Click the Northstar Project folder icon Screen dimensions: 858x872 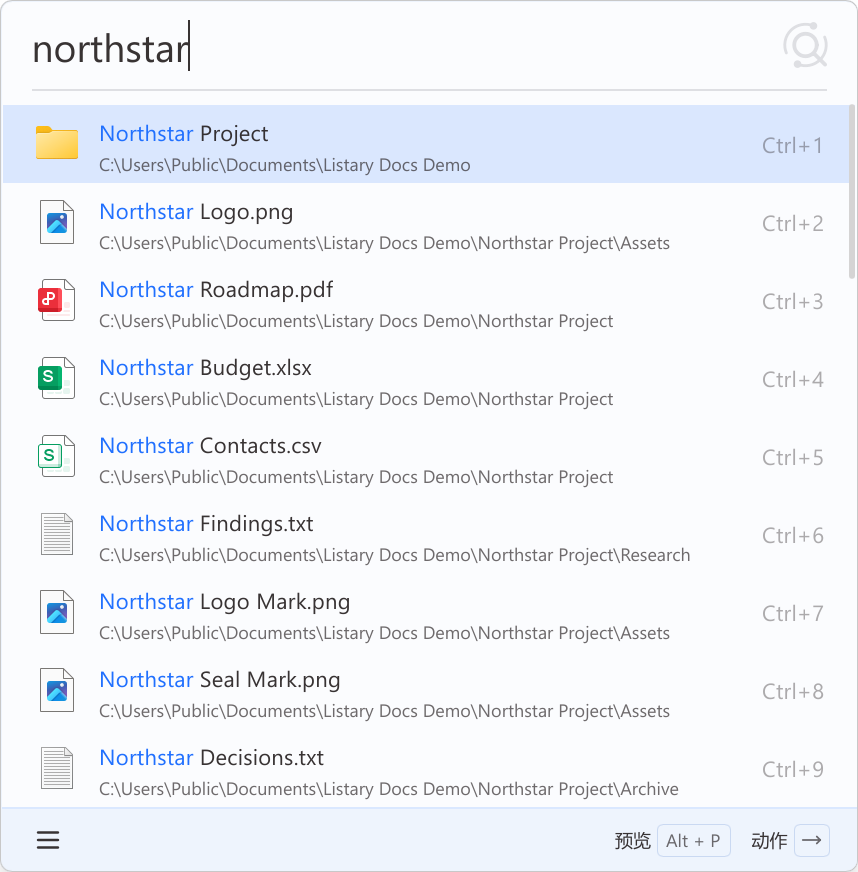57,143
